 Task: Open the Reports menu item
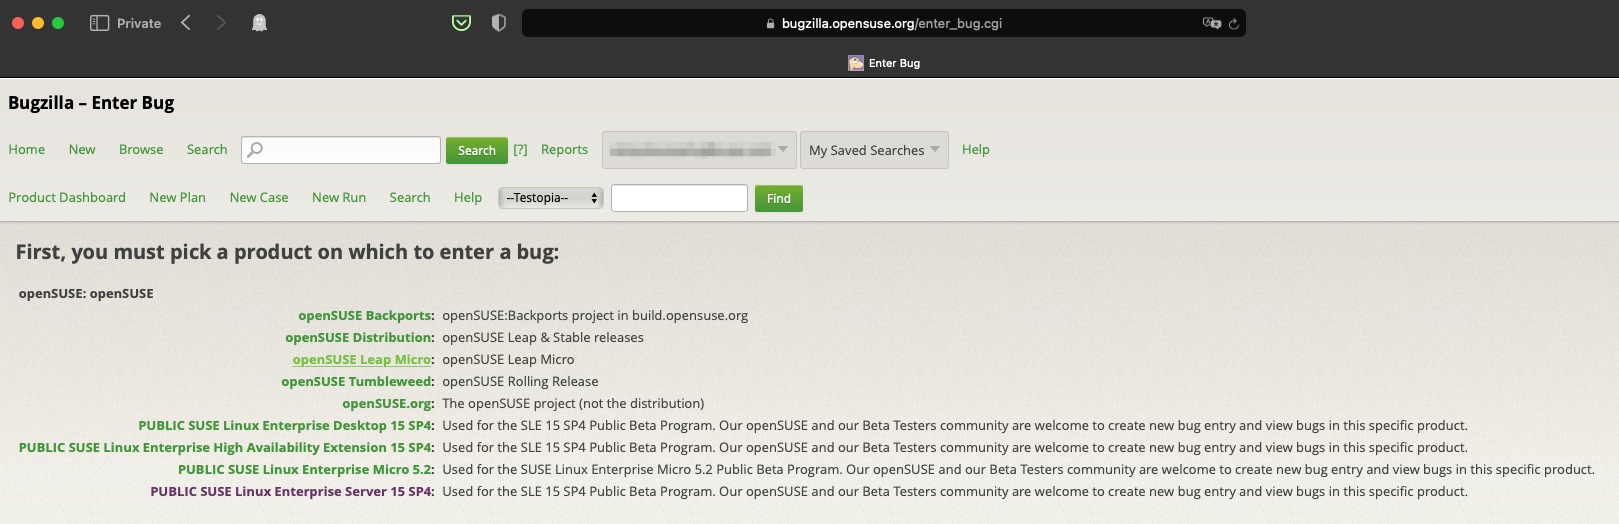[564, 149]
